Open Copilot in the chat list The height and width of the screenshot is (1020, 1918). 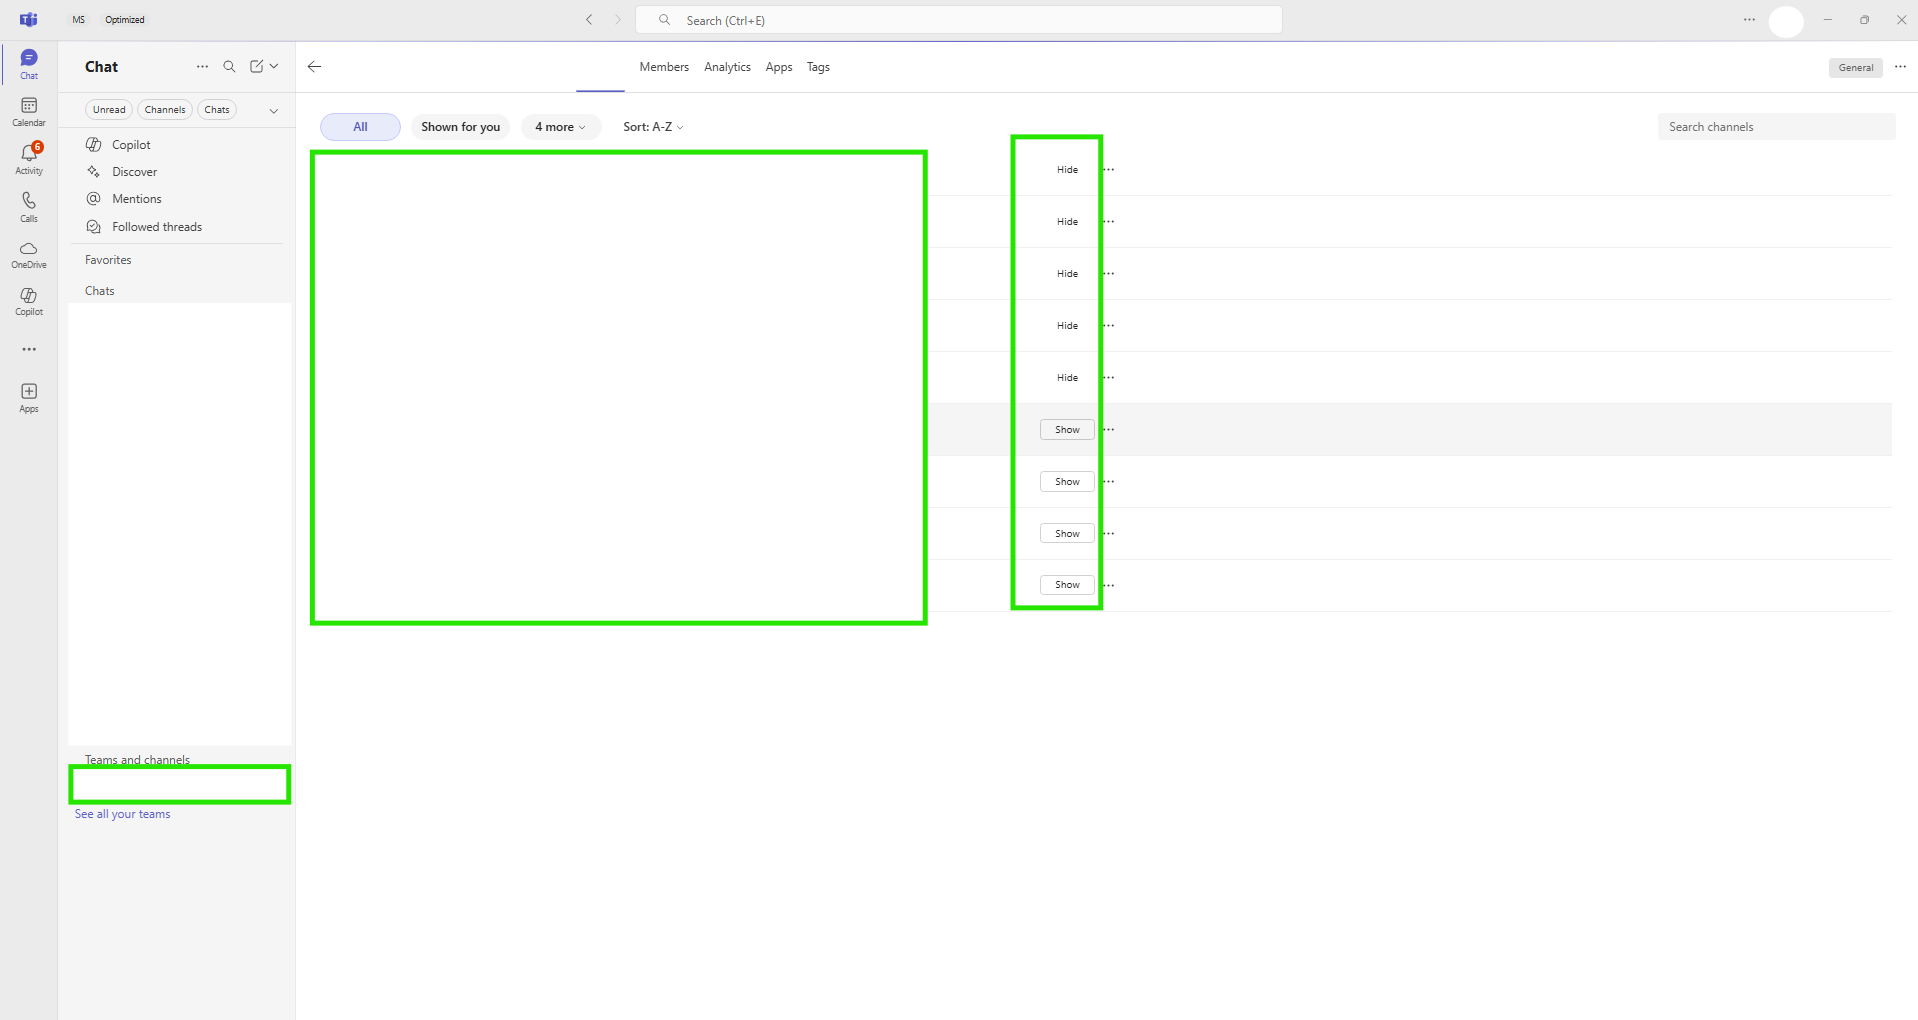pyautogui.click(x=131, y=145)
